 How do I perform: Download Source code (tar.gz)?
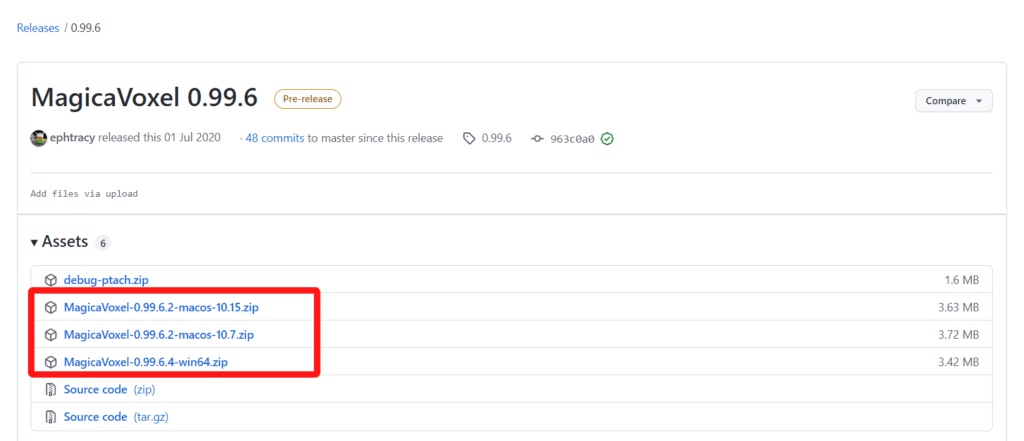click(x=116, y=417)
